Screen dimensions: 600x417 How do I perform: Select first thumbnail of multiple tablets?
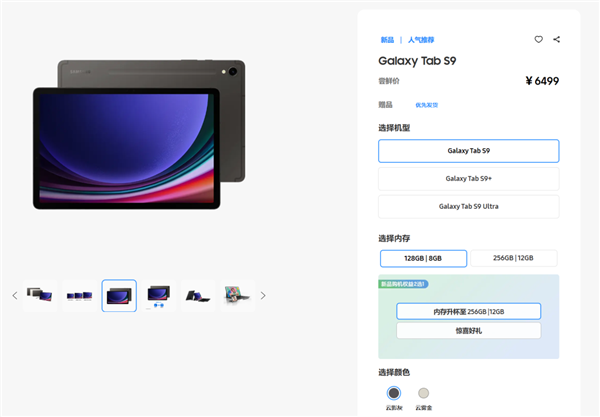coord(40,295)
